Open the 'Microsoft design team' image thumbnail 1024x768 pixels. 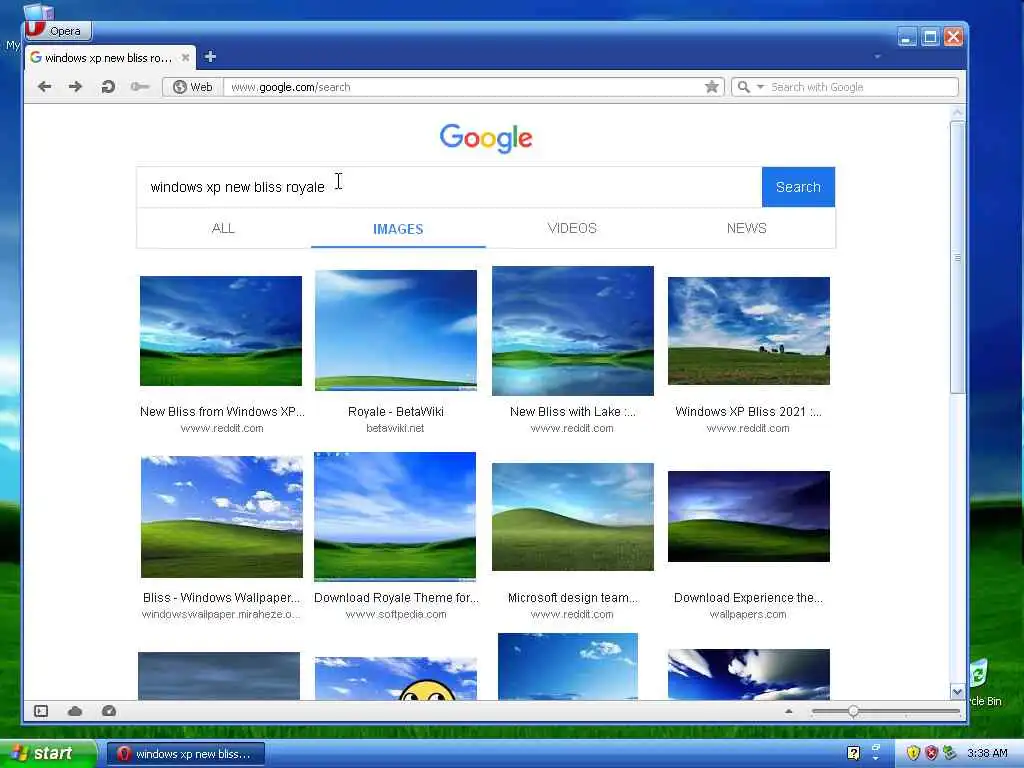pos(573,517)
